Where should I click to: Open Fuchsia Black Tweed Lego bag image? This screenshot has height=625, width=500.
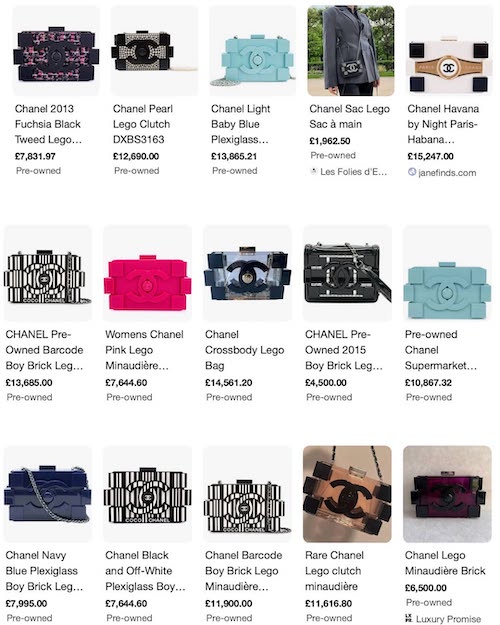coord(56,51)
